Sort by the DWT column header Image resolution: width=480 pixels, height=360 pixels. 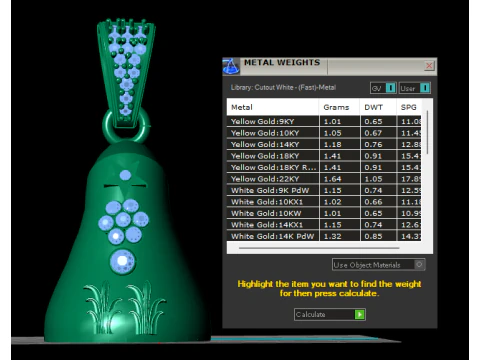click(x=378, y=107)
